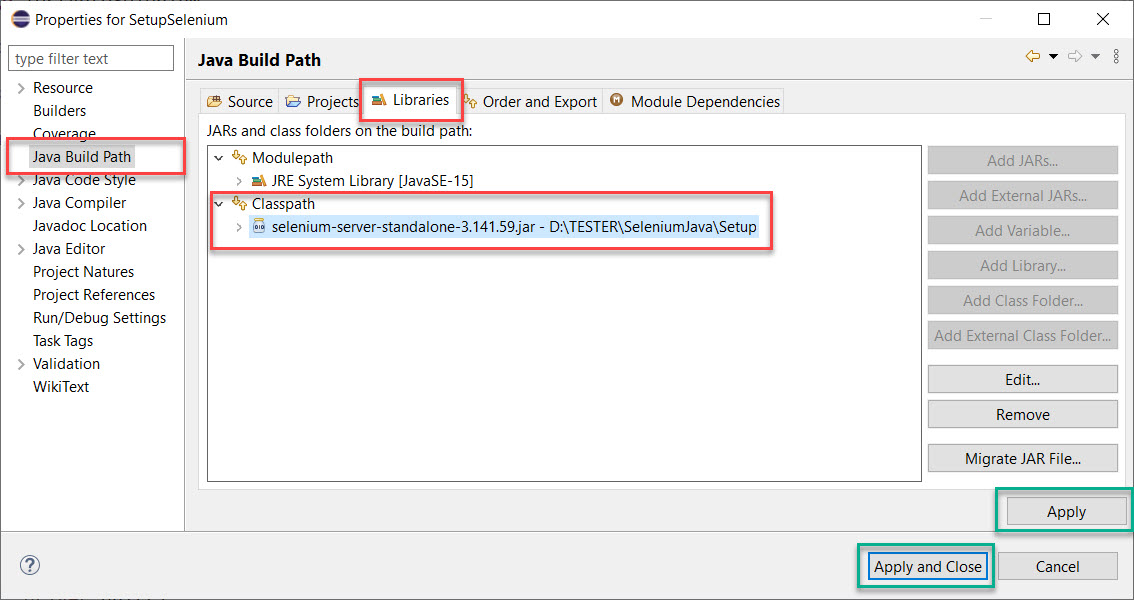Click the help question mark icon
The image size is (1134, 600).
30,565
